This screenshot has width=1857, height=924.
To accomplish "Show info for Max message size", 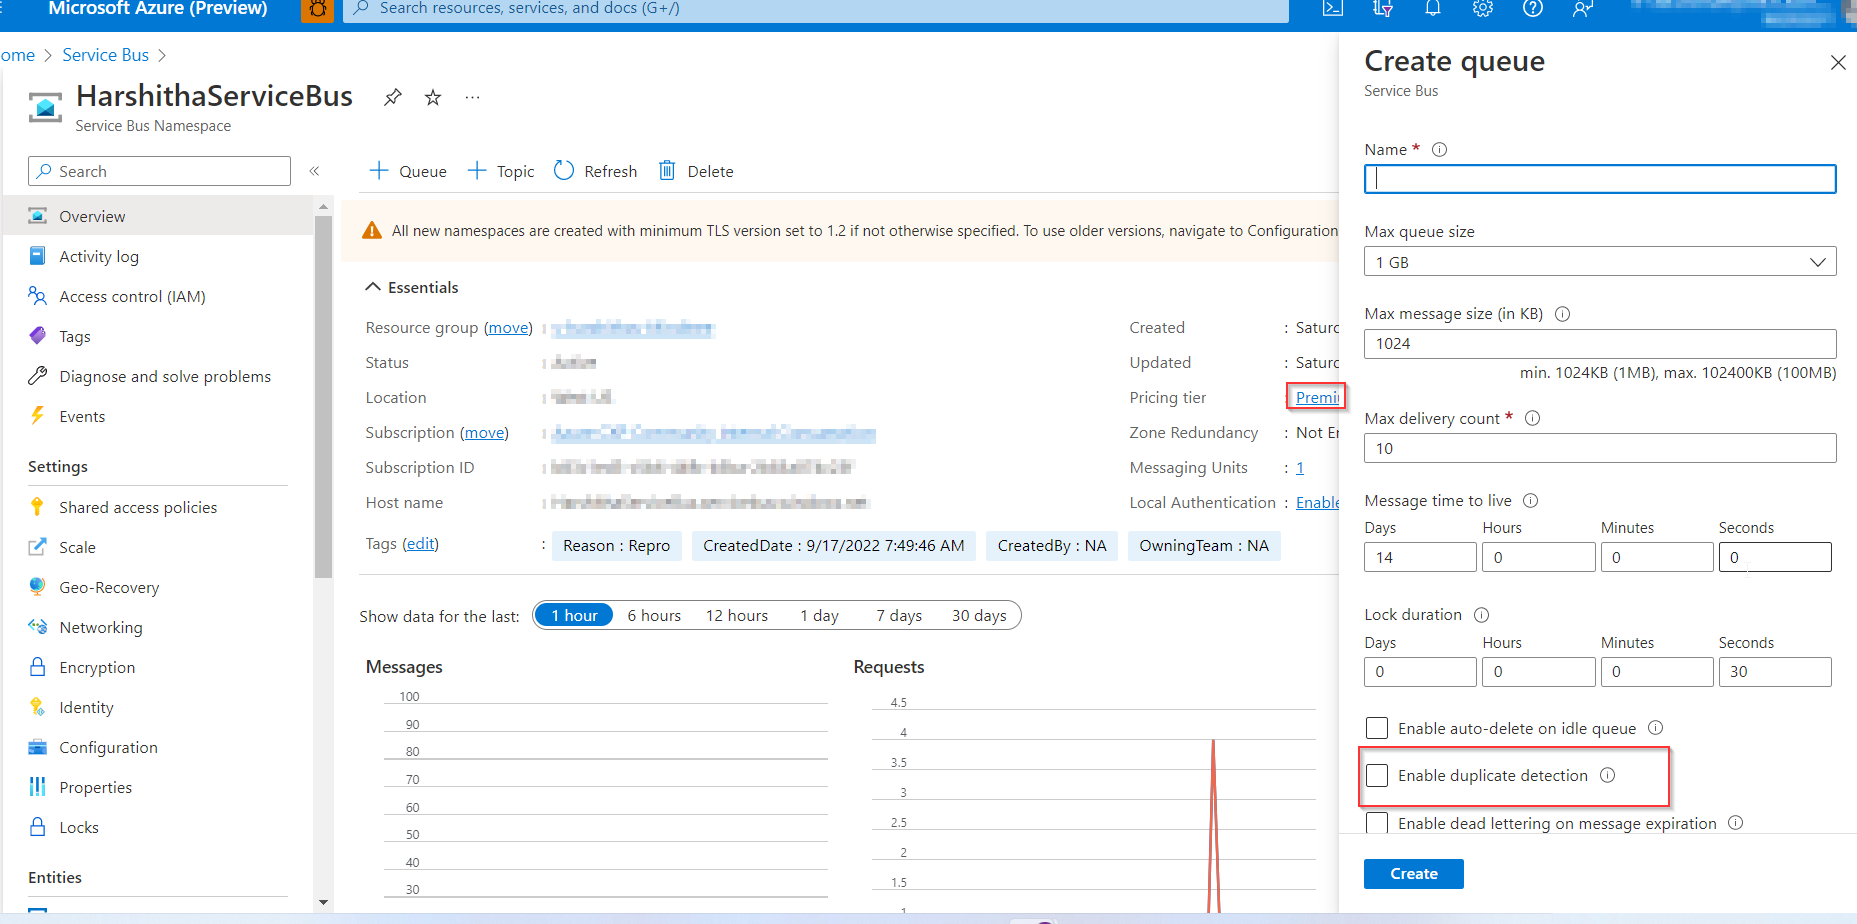I will tap(1563, 314).
